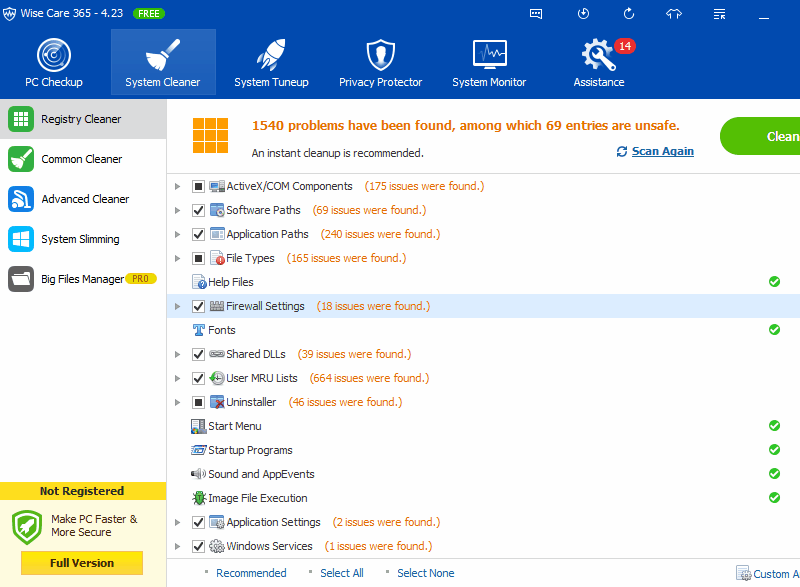Uncheck the Shared DLLs checkbox
This screenshot has width=800, height=587.
pyautogui.click(x=198, y=354)
